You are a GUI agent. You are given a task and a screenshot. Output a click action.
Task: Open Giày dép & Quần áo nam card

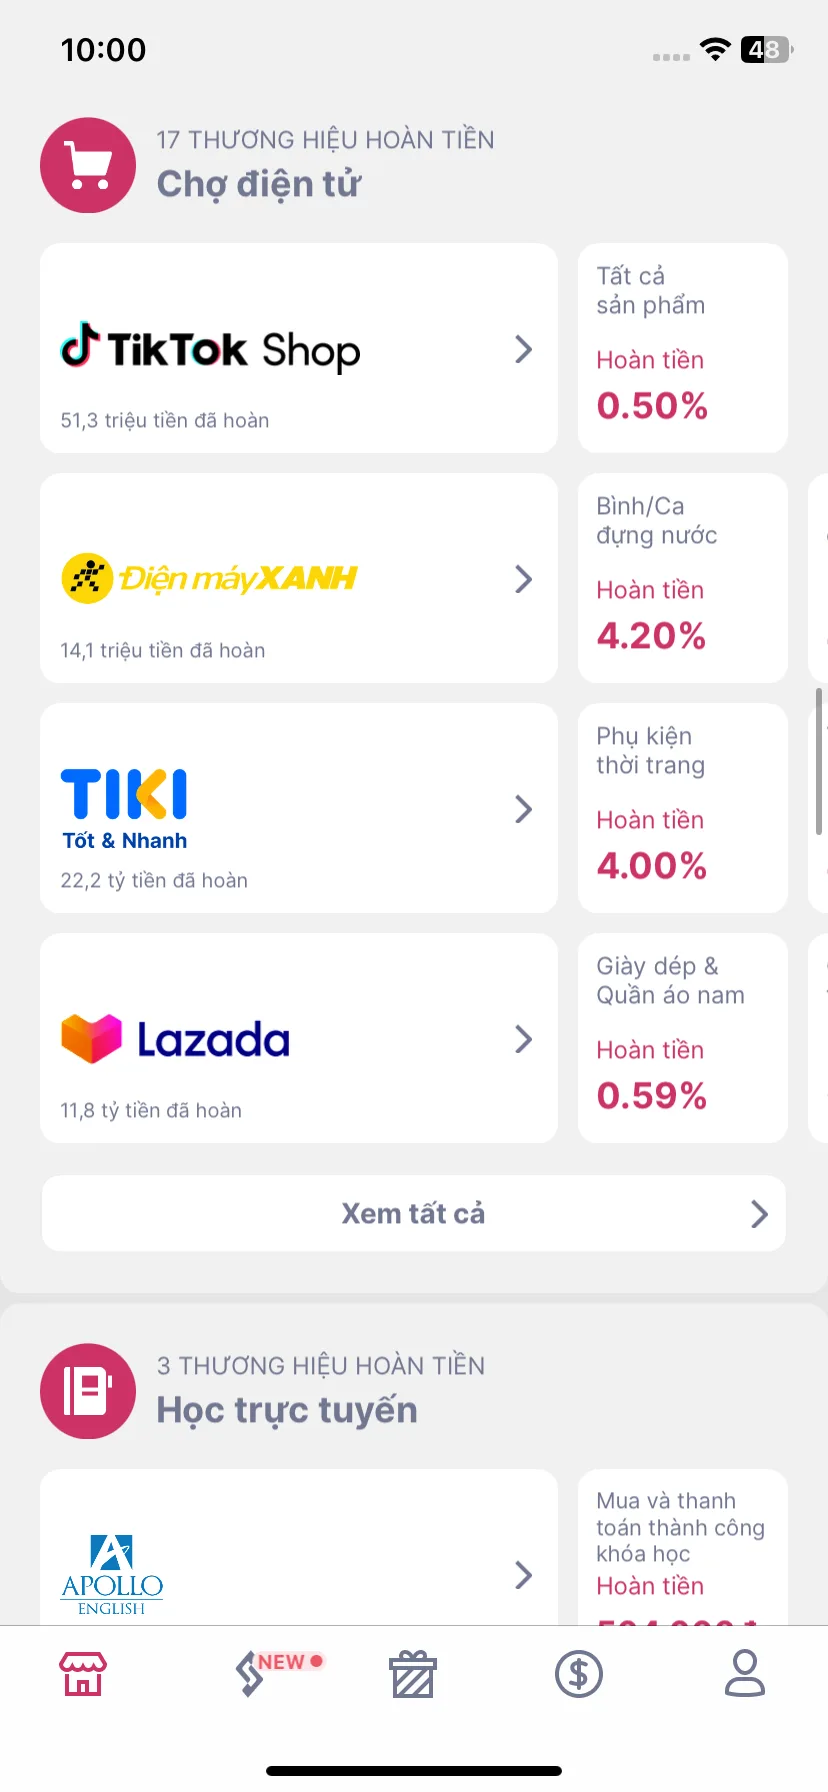pos(683,1038)
